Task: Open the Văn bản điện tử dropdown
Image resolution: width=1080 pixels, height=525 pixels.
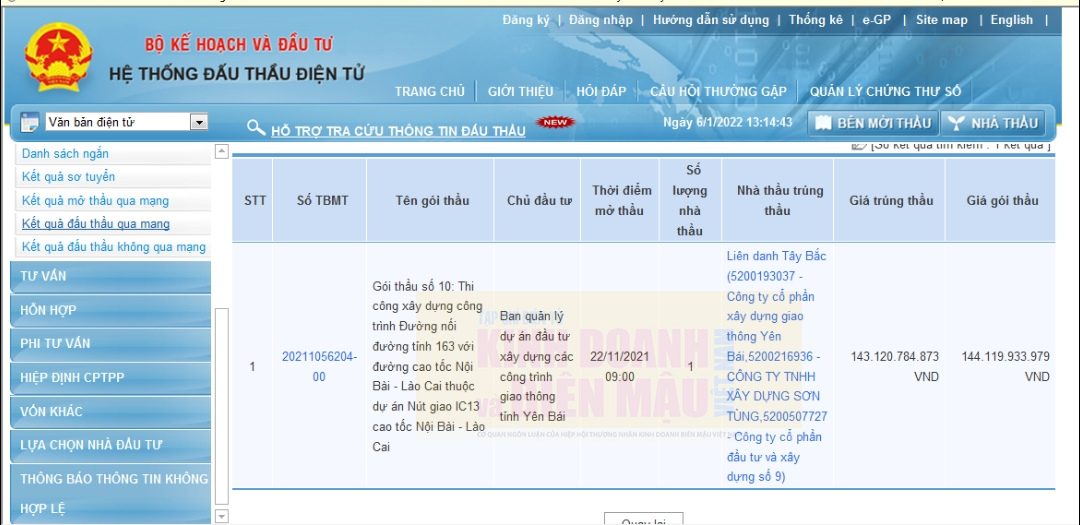Action: tap(199, 122)
